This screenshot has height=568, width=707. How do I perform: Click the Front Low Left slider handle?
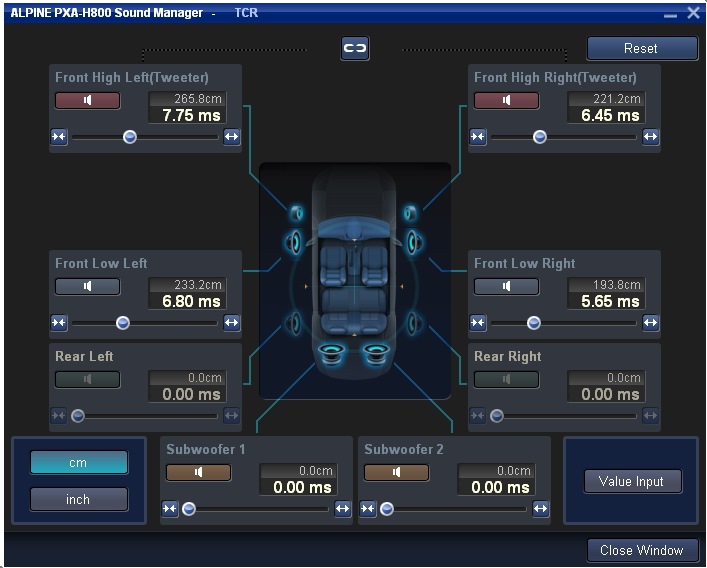(123, 323)
